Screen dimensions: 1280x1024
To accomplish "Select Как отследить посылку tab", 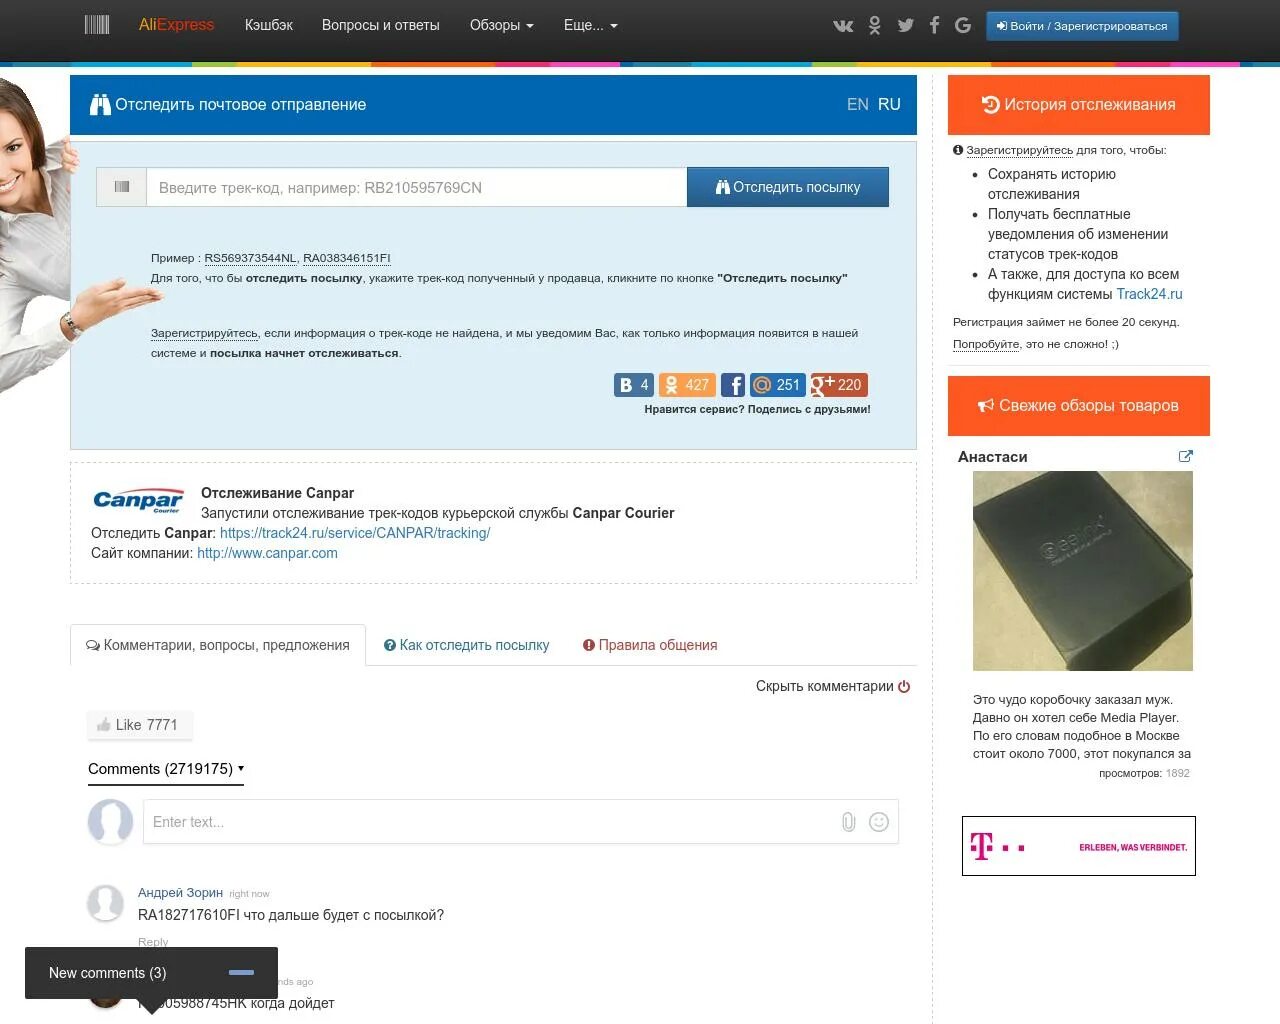I will pyautogui.click(x=467, y=645).
